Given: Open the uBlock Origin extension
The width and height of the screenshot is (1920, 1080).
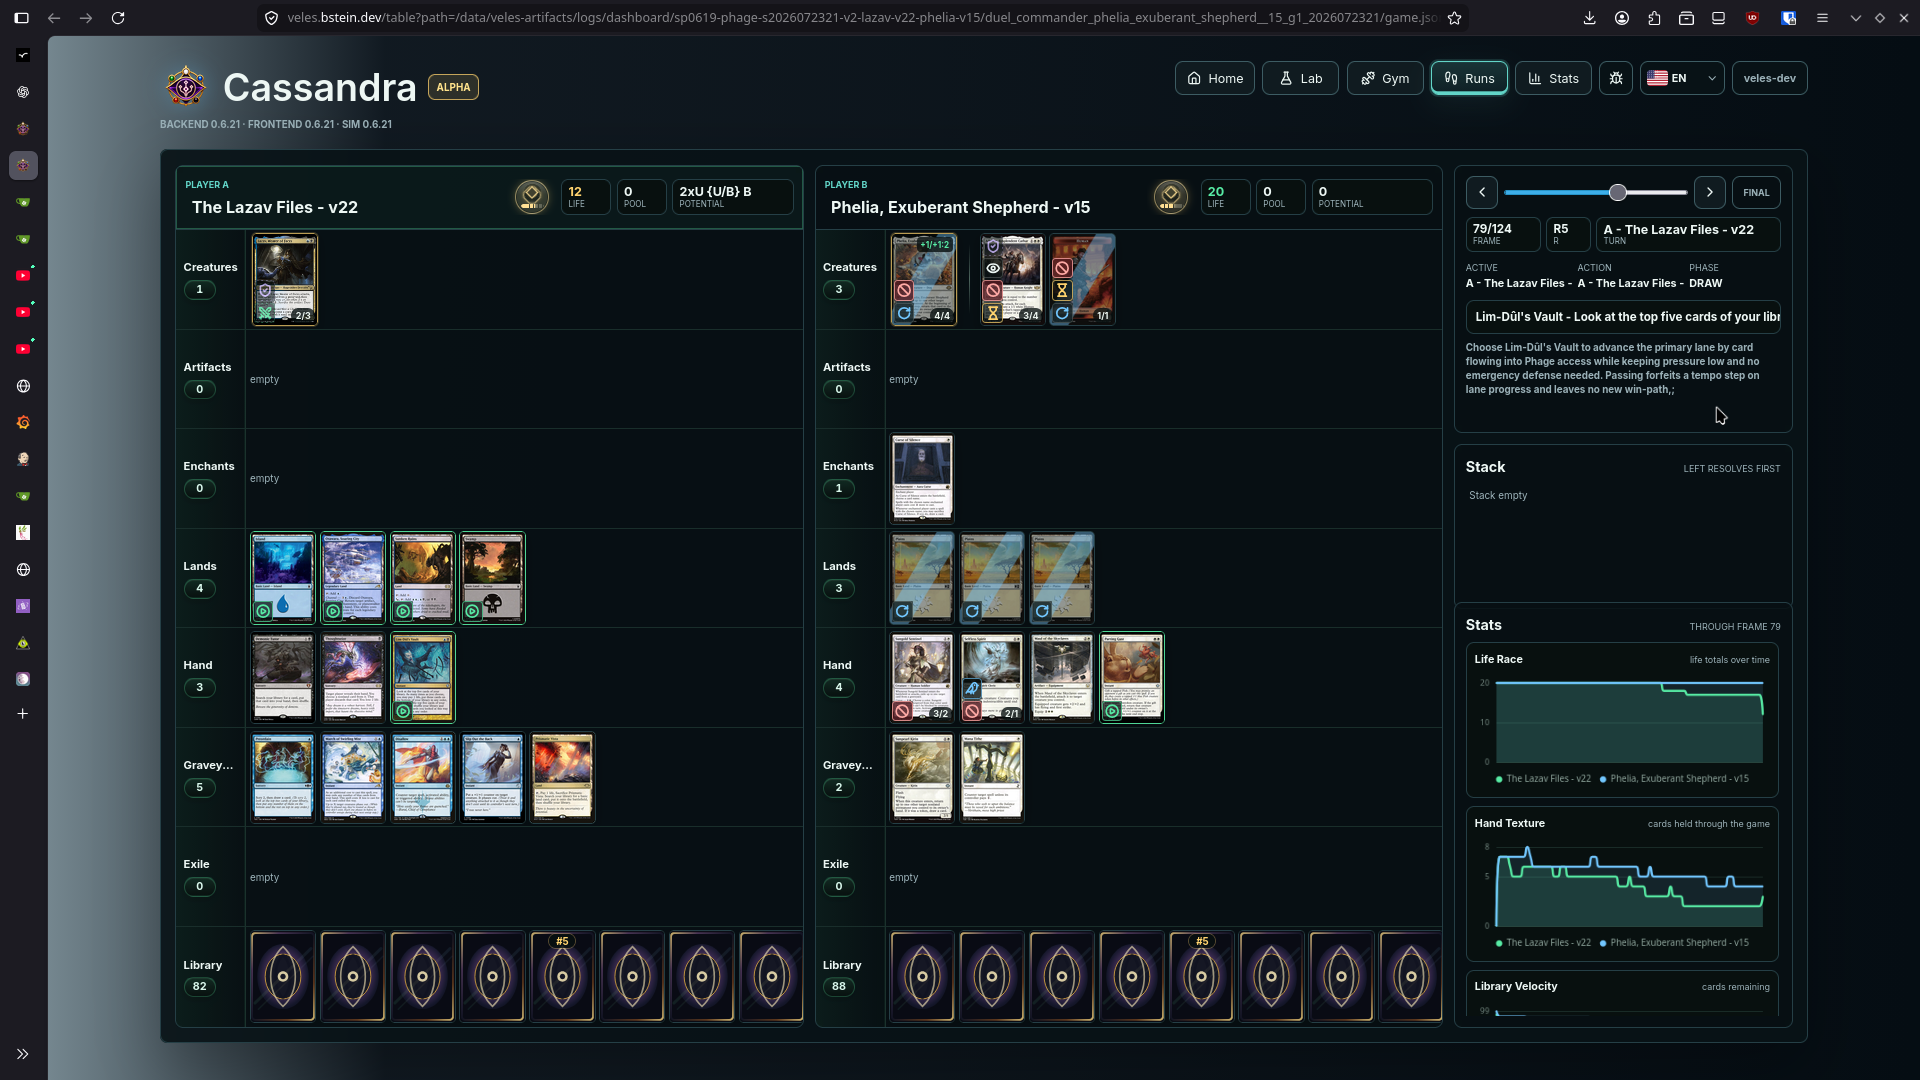Looking at the screenshot, I should [x=1752, y=18].
